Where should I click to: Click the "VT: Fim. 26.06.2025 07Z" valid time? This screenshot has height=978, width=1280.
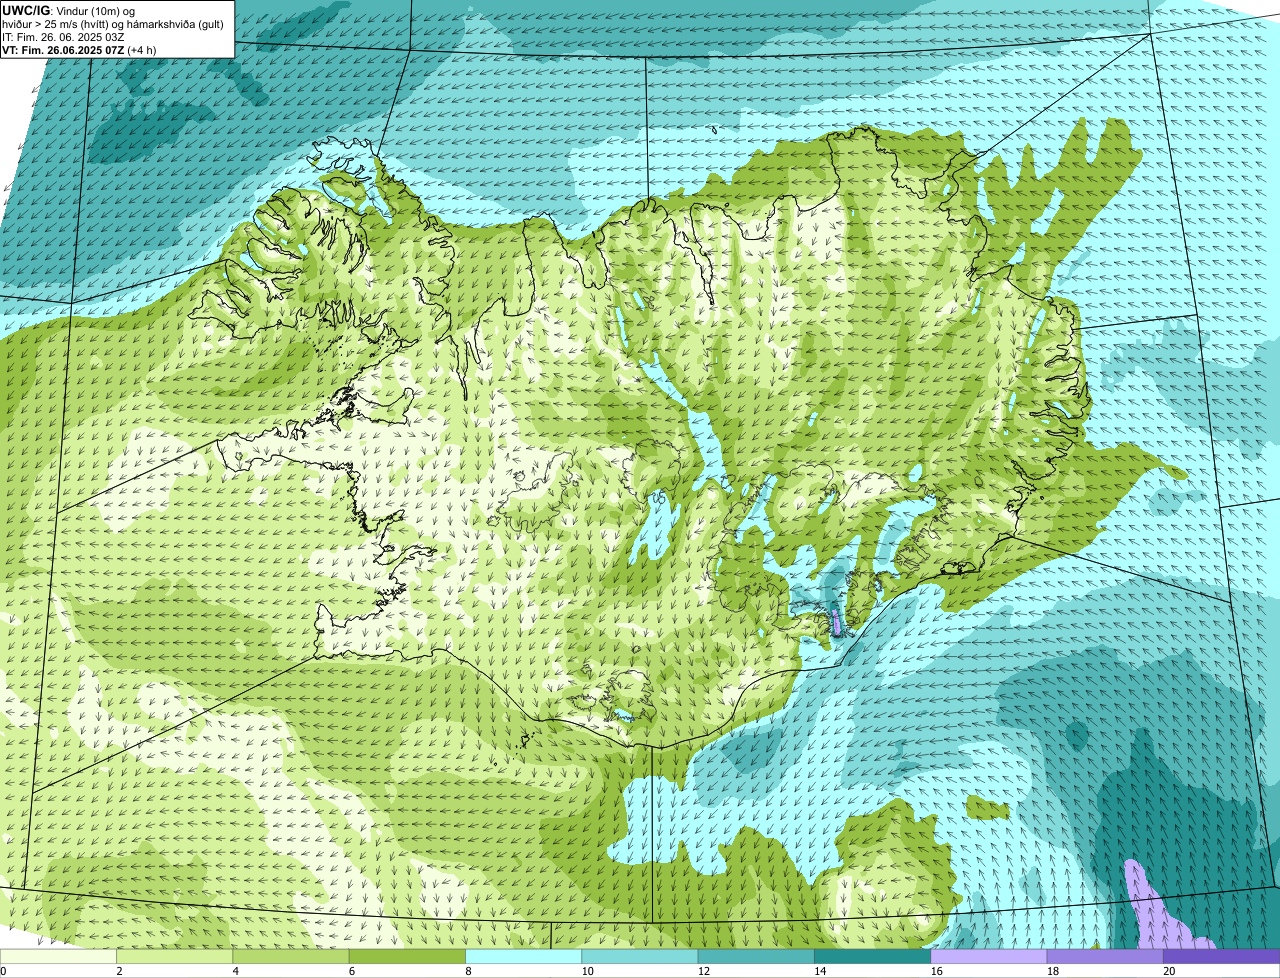pos(63,49)
